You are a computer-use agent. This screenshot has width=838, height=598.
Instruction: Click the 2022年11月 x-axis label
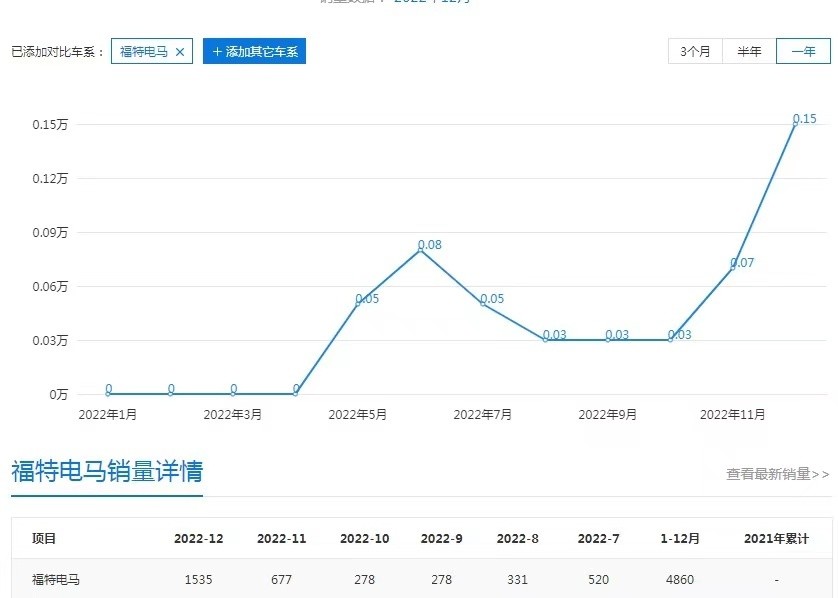pos(733,415)
